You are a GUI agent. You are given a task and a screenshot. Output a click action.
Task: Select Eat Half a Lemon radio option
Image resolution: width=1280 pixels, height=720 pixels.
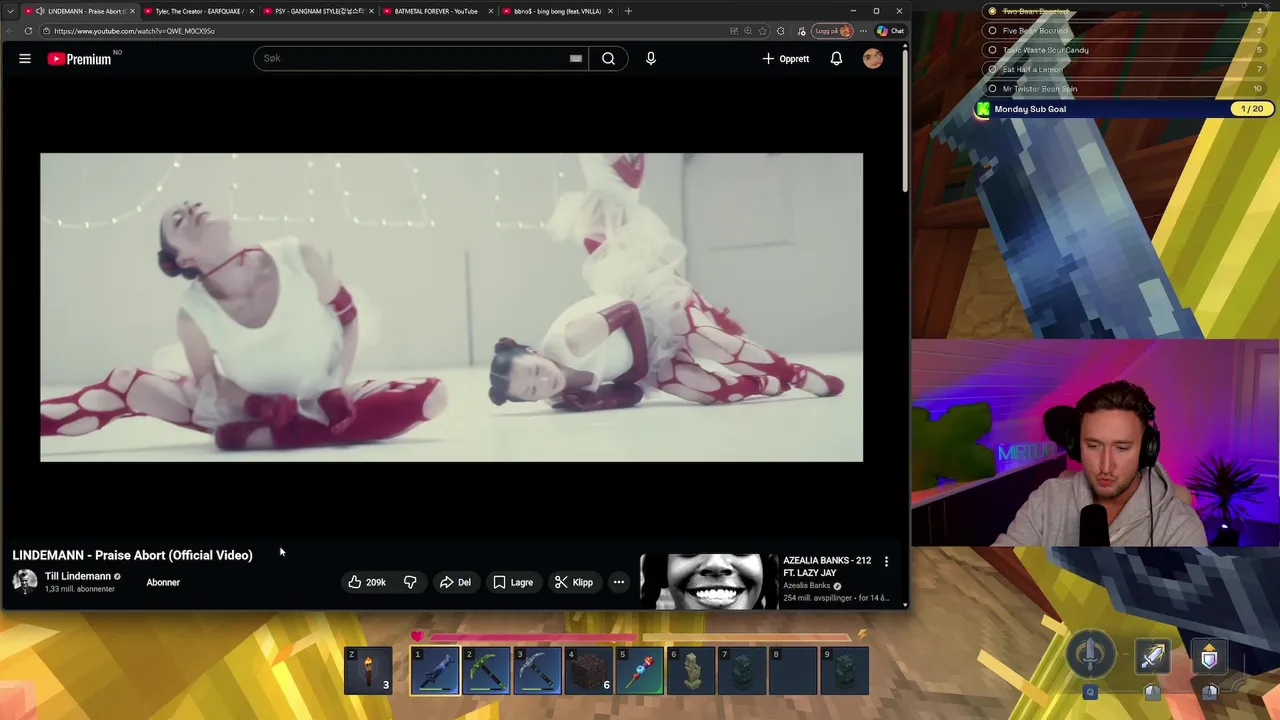click(x=992, y=69)
